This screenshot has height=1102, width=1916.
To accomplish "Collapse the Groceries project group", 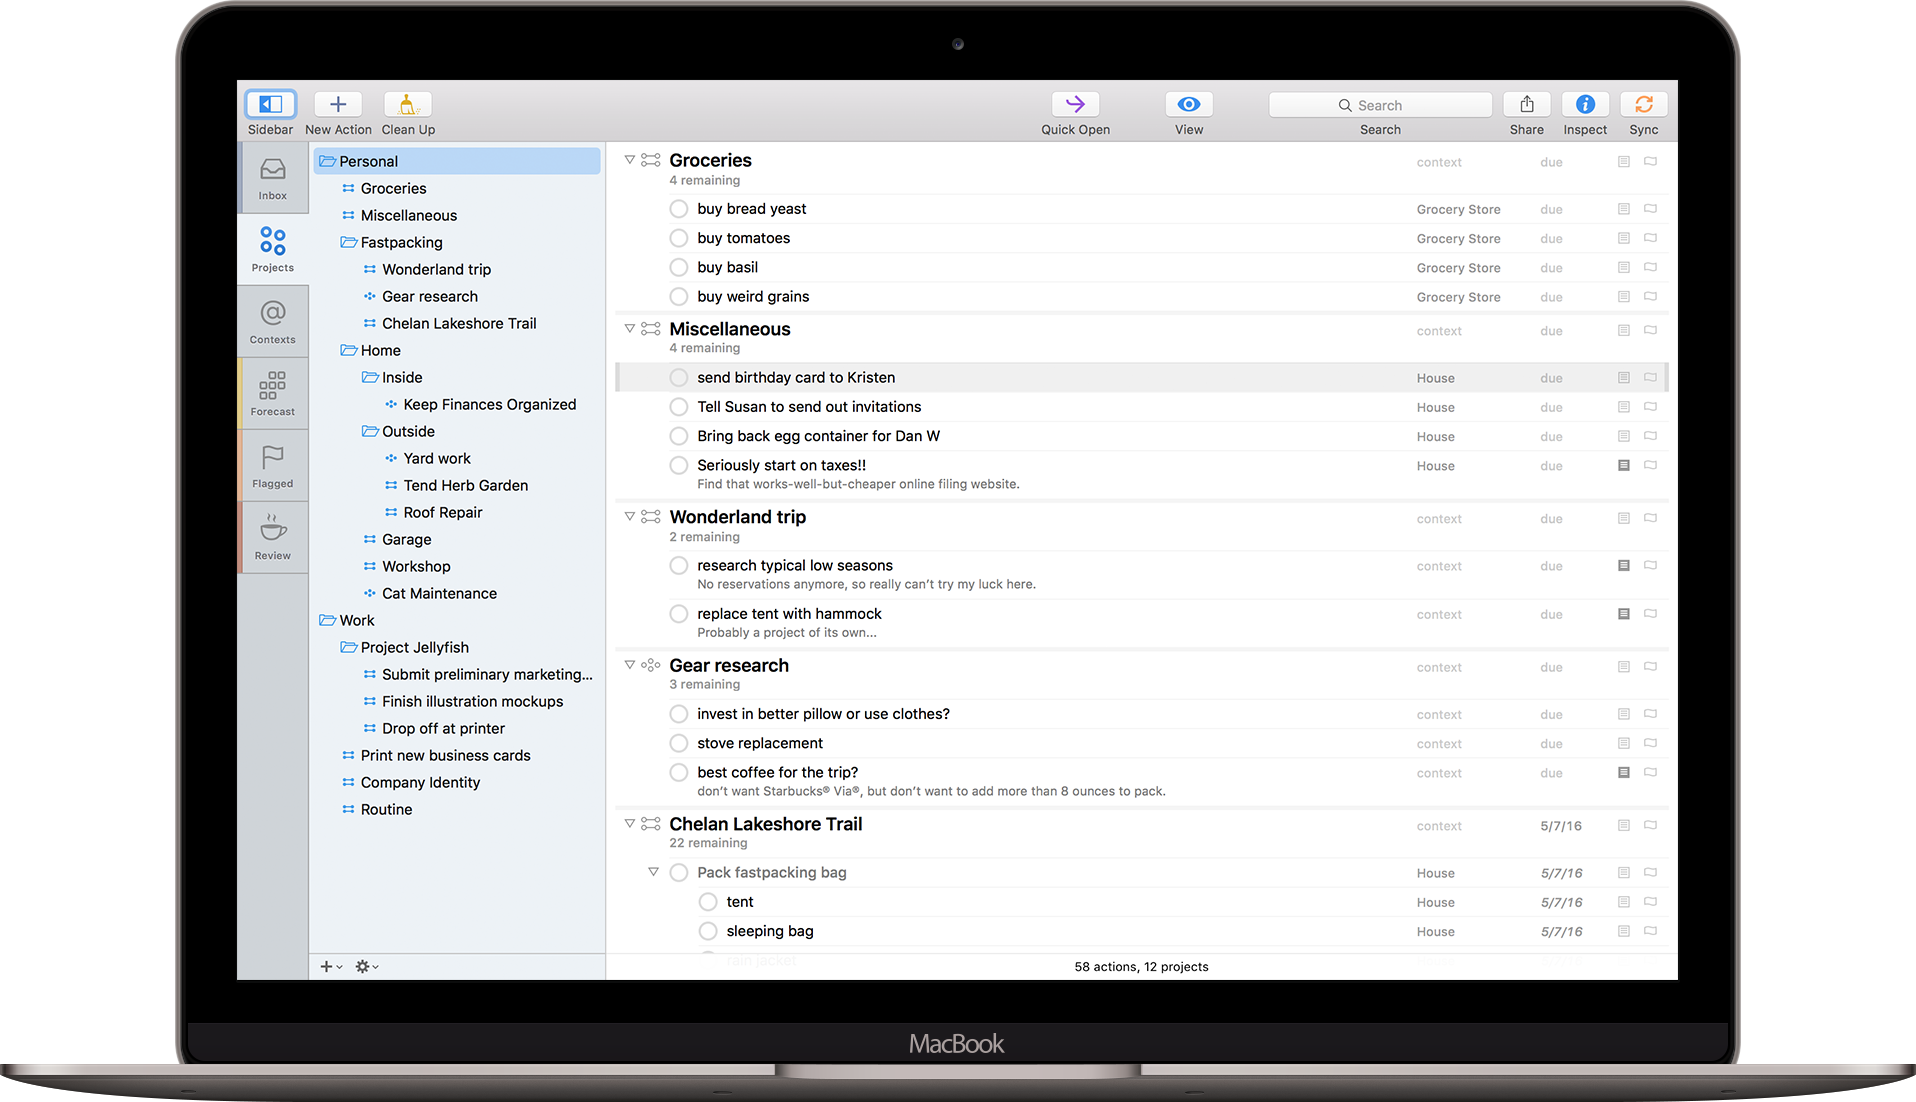I will [630, 160].
